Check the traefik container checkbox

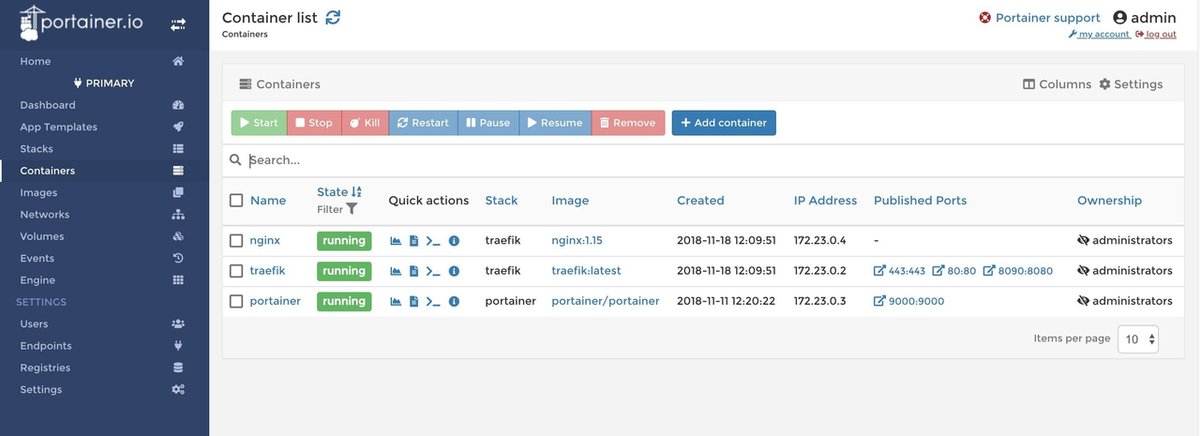tap(236, 271)
